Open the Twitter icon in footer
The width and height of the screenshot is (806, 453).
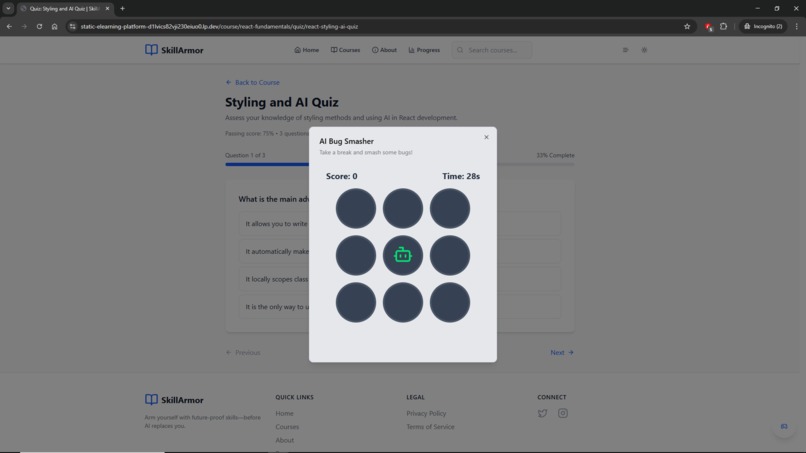pyautogui.click(x=542, y=413)
